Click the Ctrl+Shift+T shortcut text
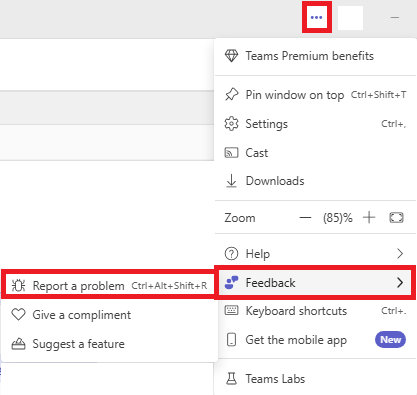The width and height of the screenshot is (417, 395). coord(378,95)
